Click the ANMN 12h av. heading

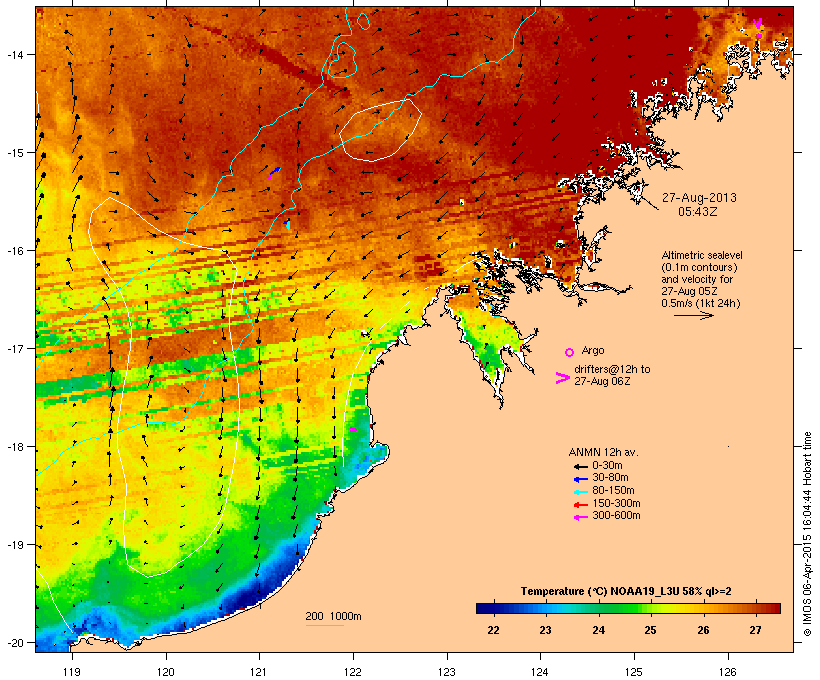[603, 452]
